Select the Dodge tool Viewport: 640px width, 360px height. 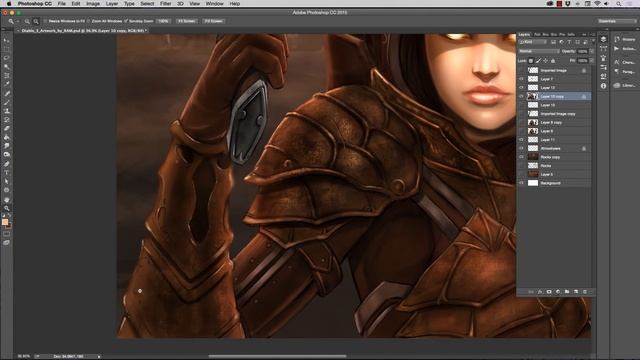click(x=7, y=155)
